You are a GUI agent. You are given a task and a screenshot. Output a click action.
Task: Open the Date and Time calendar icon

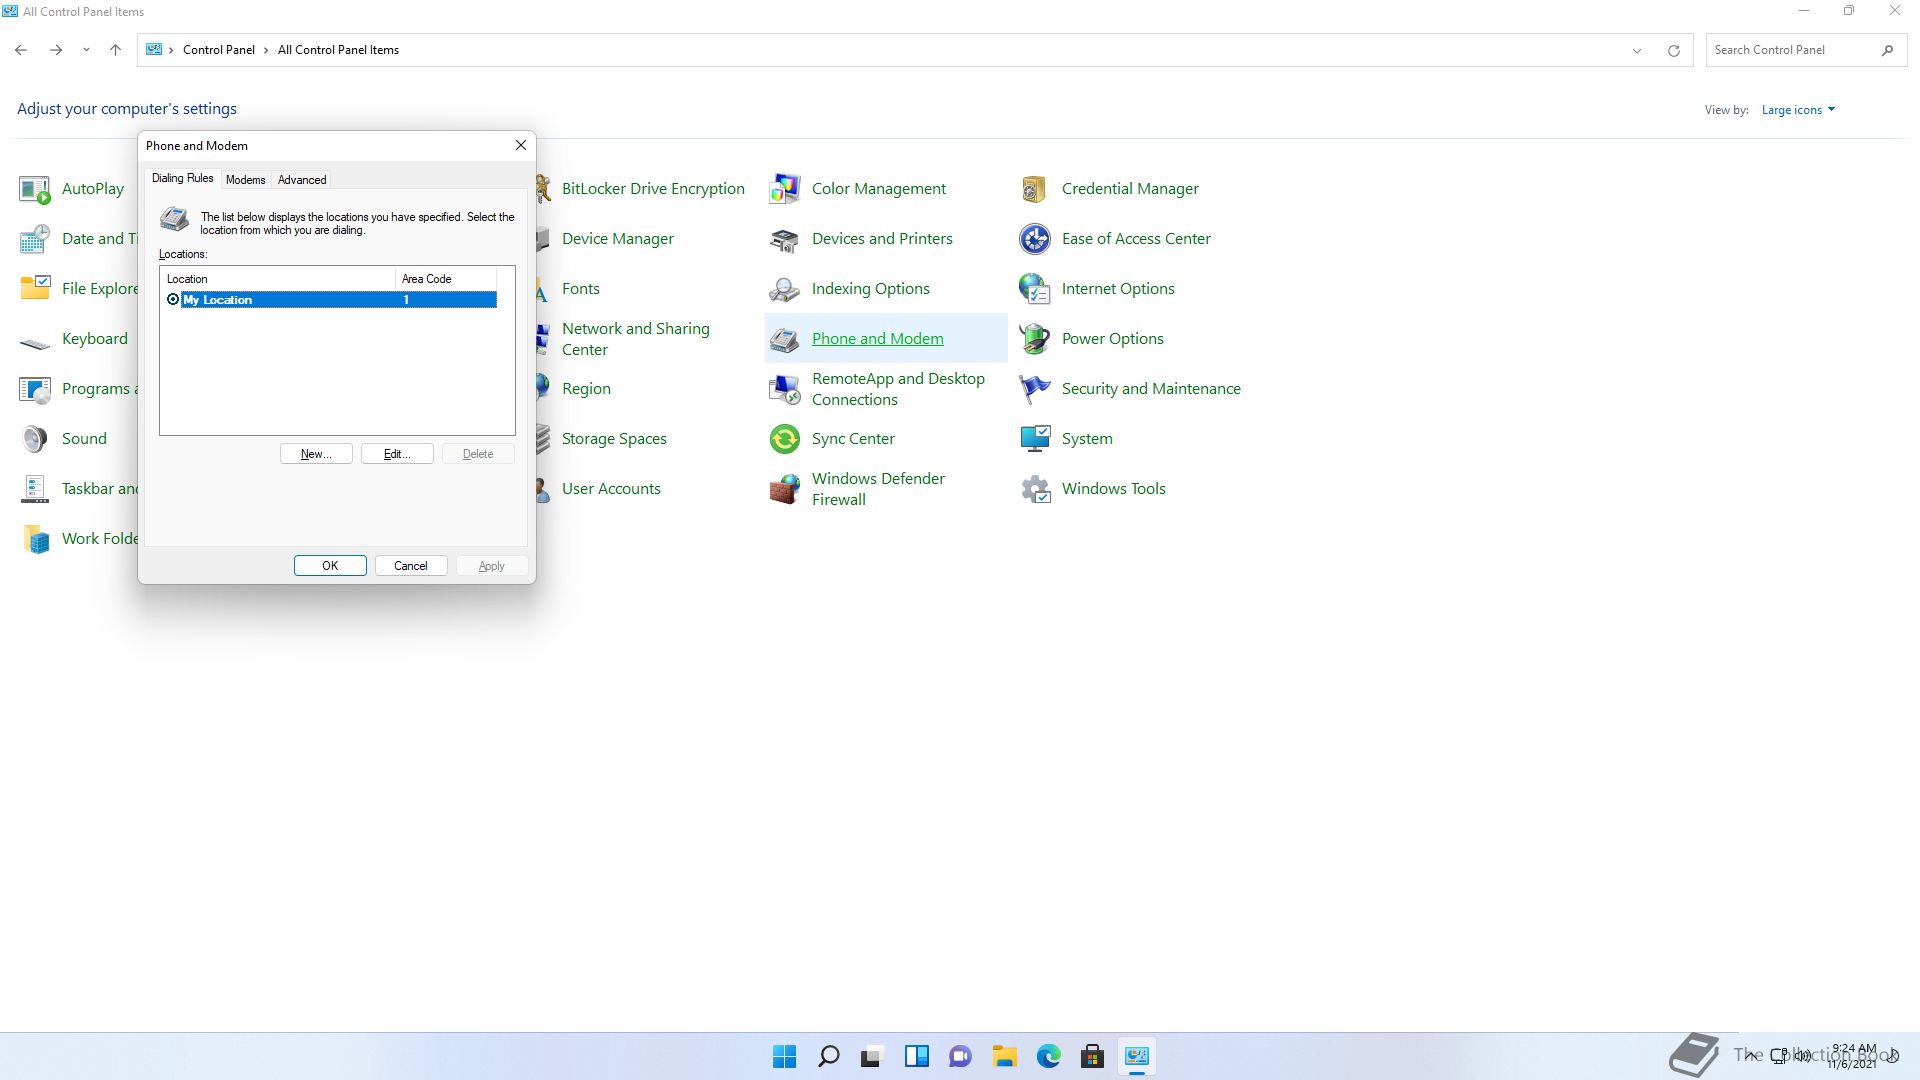pyautogui.click(x=35, y=239)
